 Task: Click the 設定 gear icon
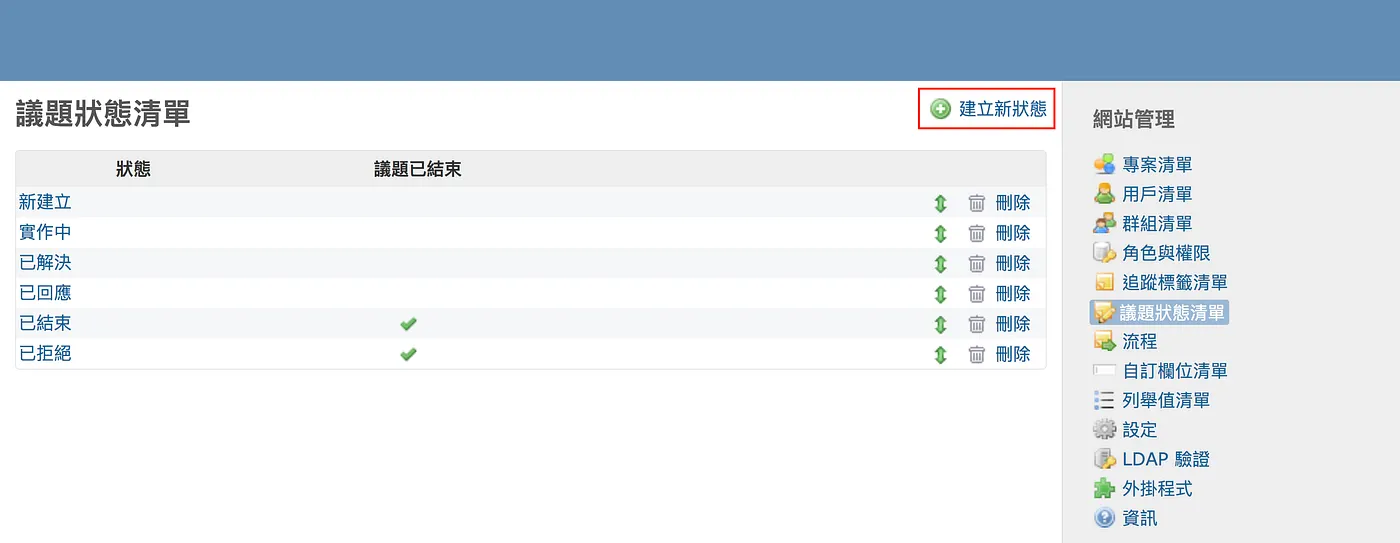[1104, 430]
